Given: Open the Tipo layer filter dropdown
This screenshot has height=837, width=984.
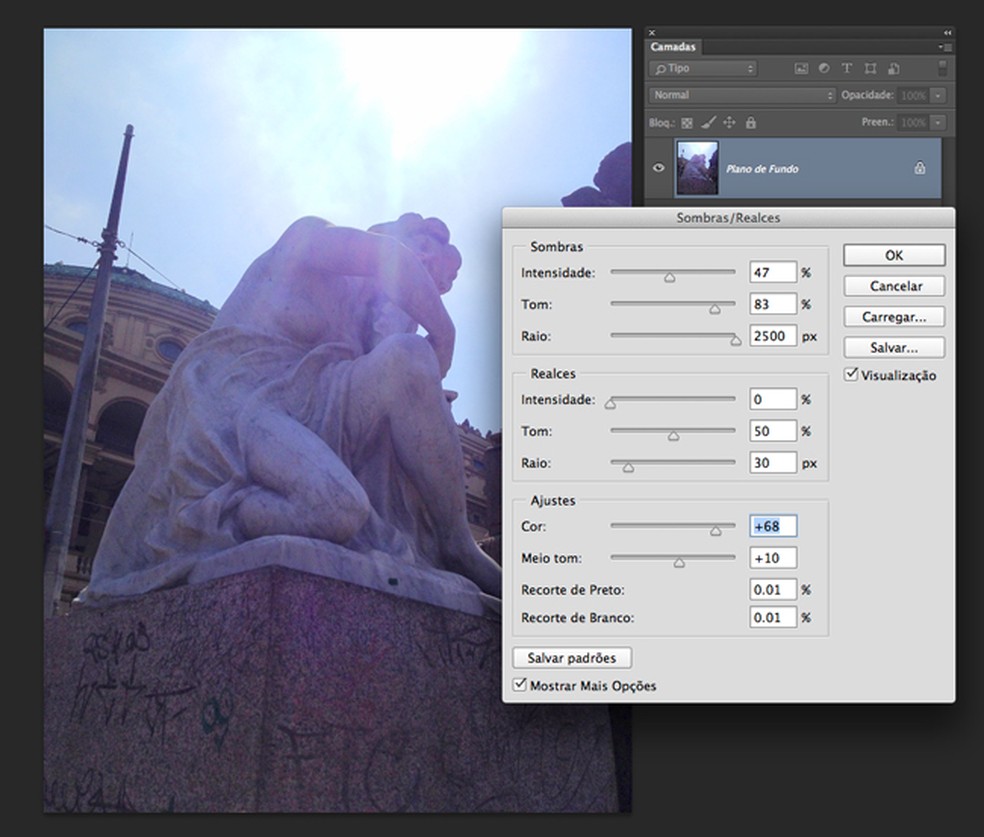Looking at the screenshot, I should pos(702,69).
